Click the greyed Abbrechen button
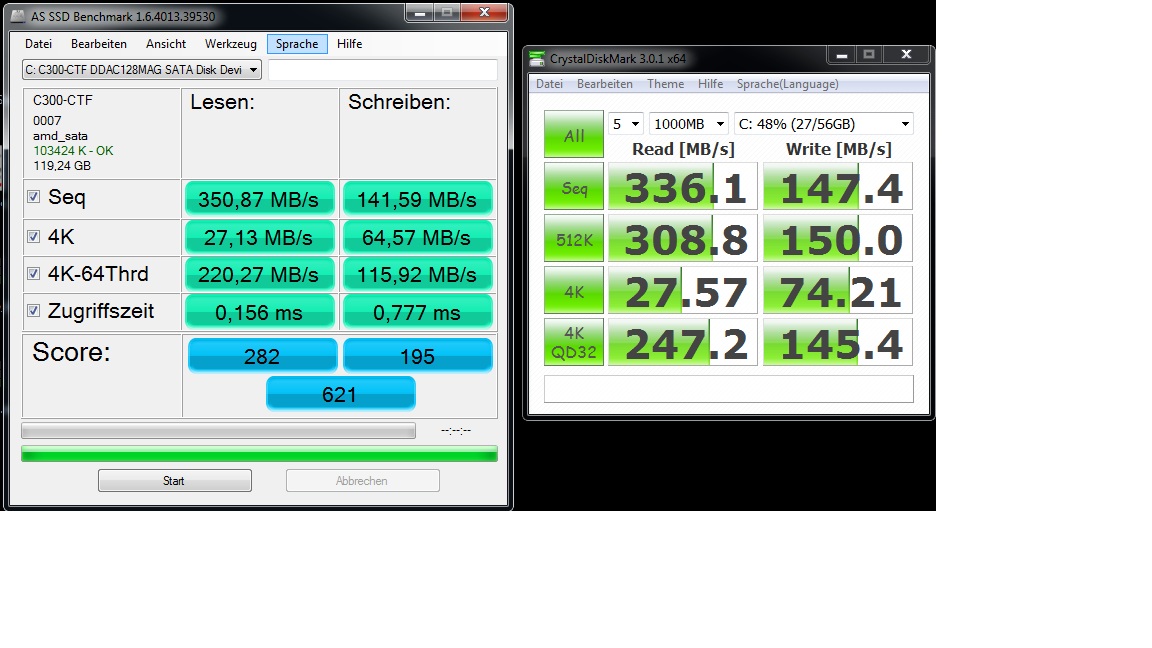Image resolution: width=1152 pixels, height=648 pixels. (x=363, y=480)
